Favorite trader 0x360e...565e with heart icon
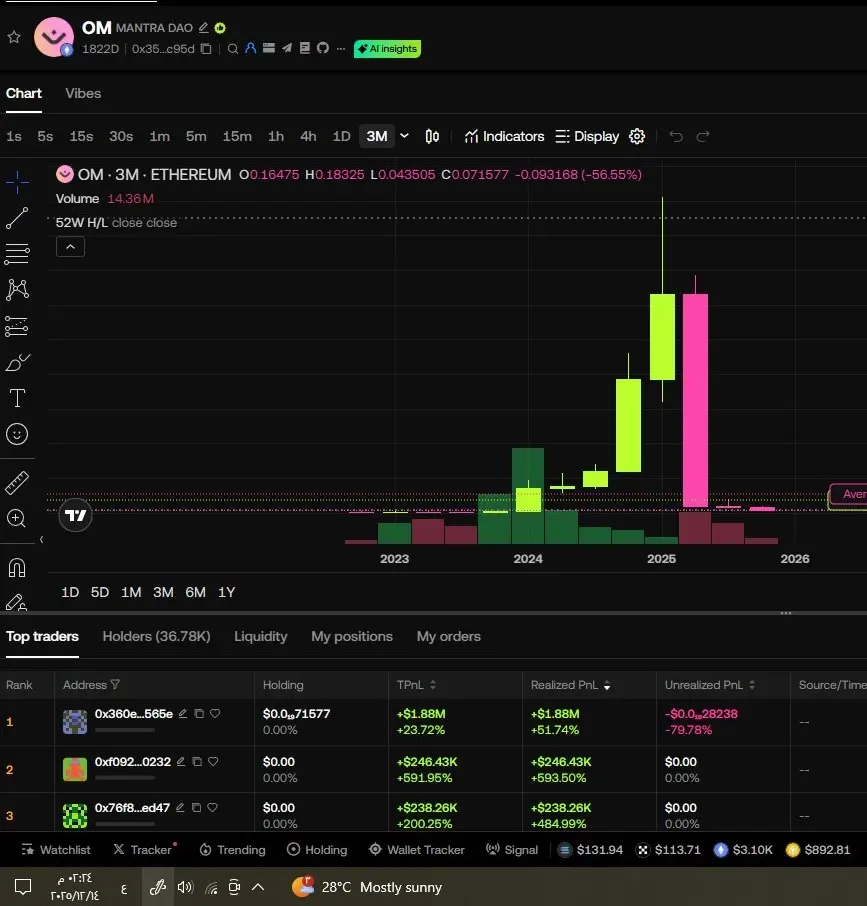Image resolution: width=867 pixels, height=906 pixels. point(215,714)
